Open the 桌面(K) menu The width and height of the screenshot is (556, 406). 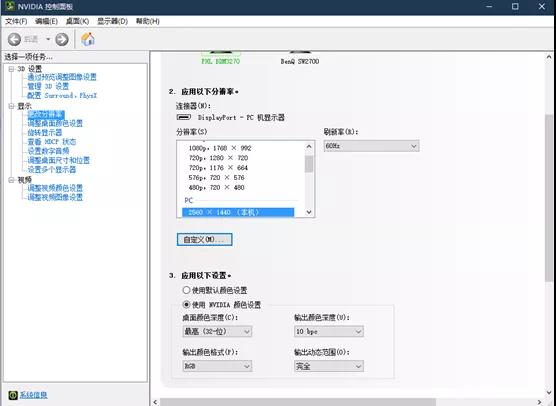(x=77, y=21)
